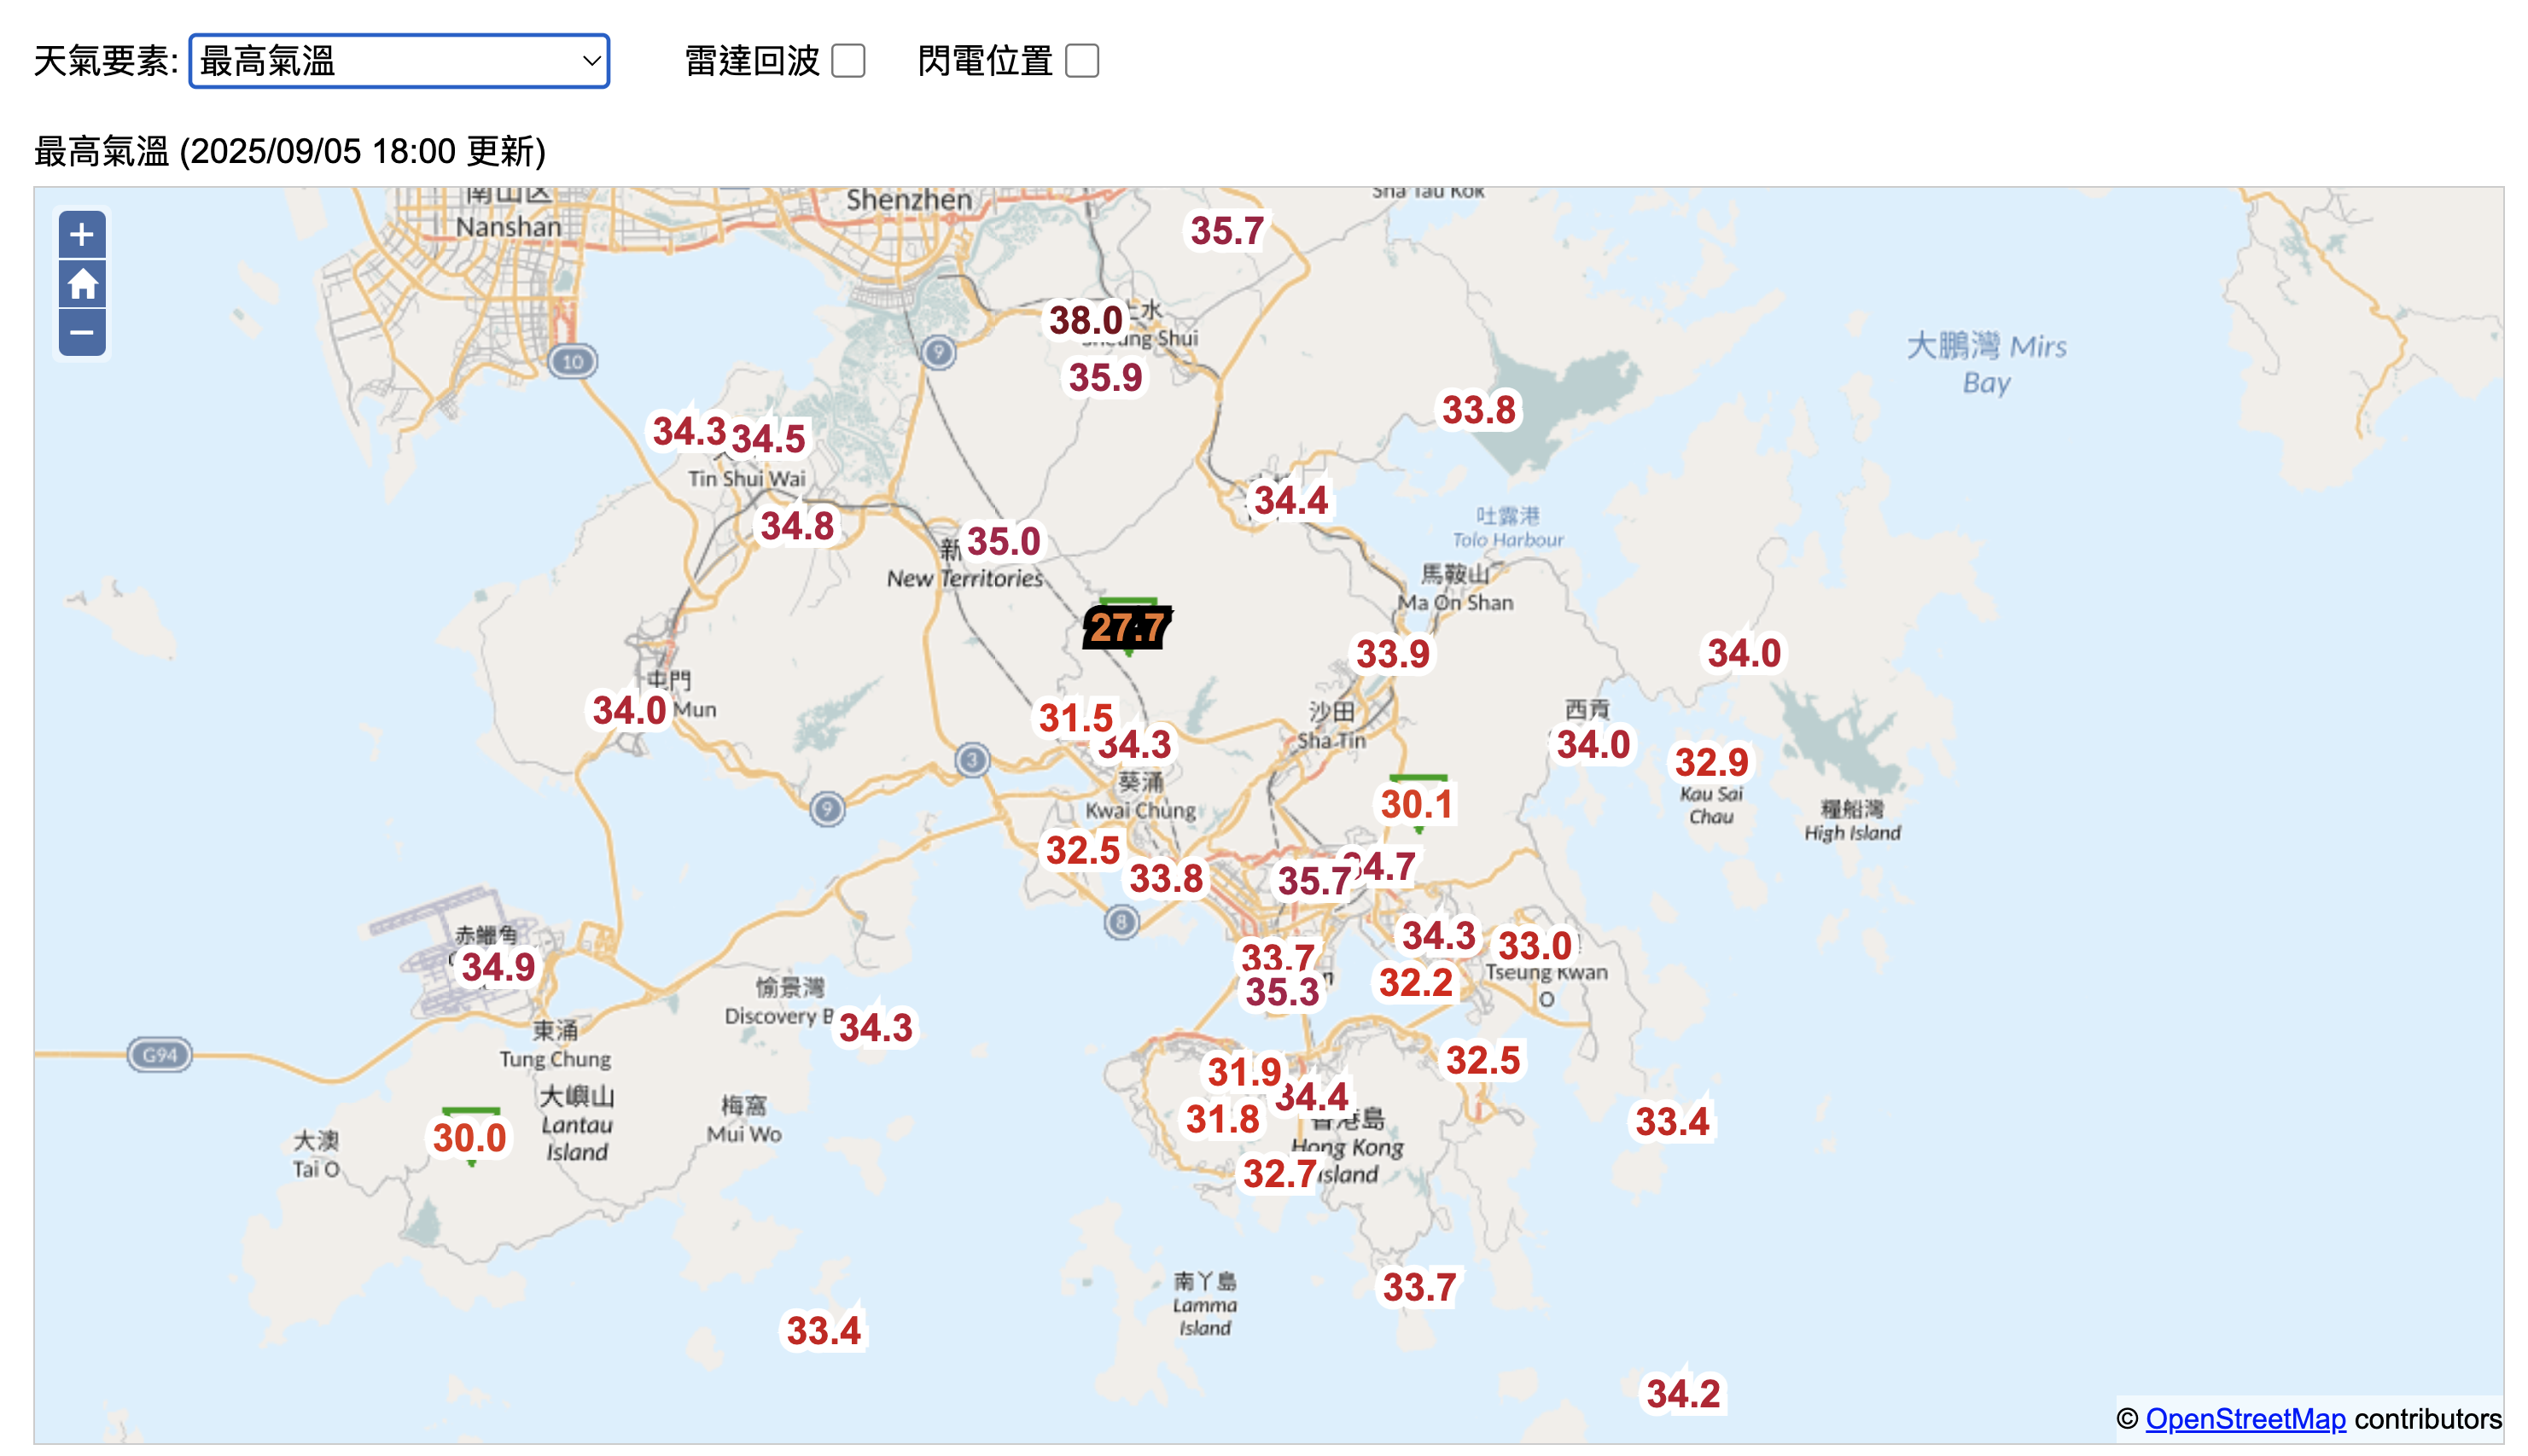2528x1456 pixels.
Task: Open the OpenStreetMap attribution link
Action: [x=2245, y=1419]
